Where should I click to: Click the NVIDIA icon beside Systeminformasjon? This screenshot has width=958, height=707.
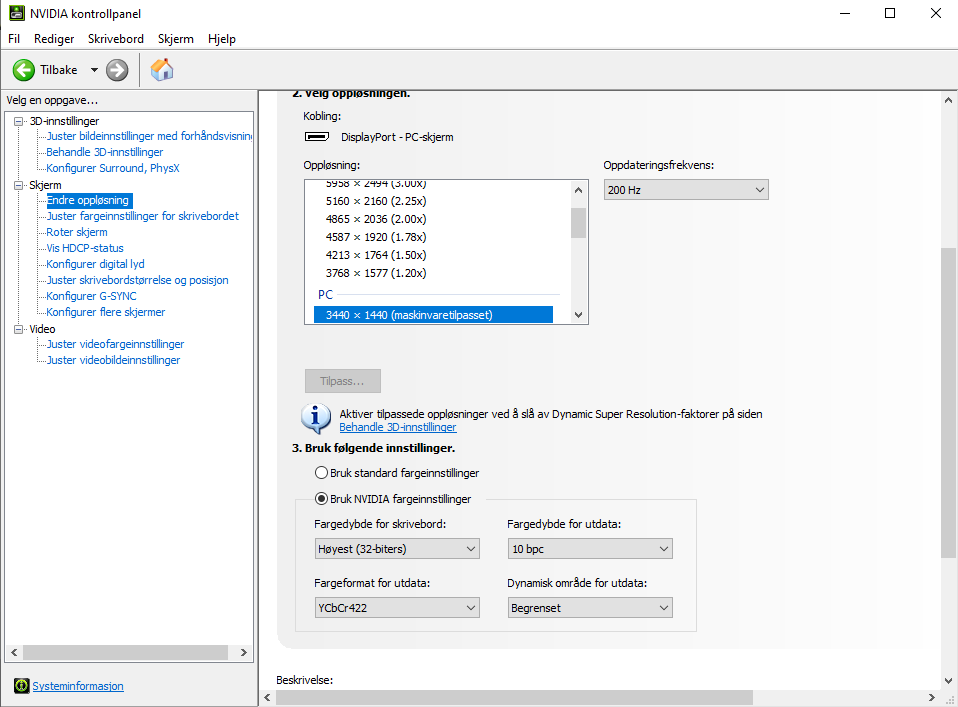21,686
